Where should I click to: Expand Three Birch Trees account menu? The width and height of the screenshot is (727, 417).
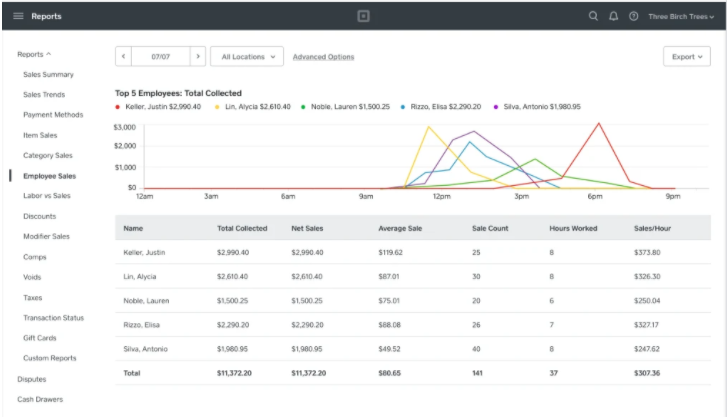pos(681,17)
